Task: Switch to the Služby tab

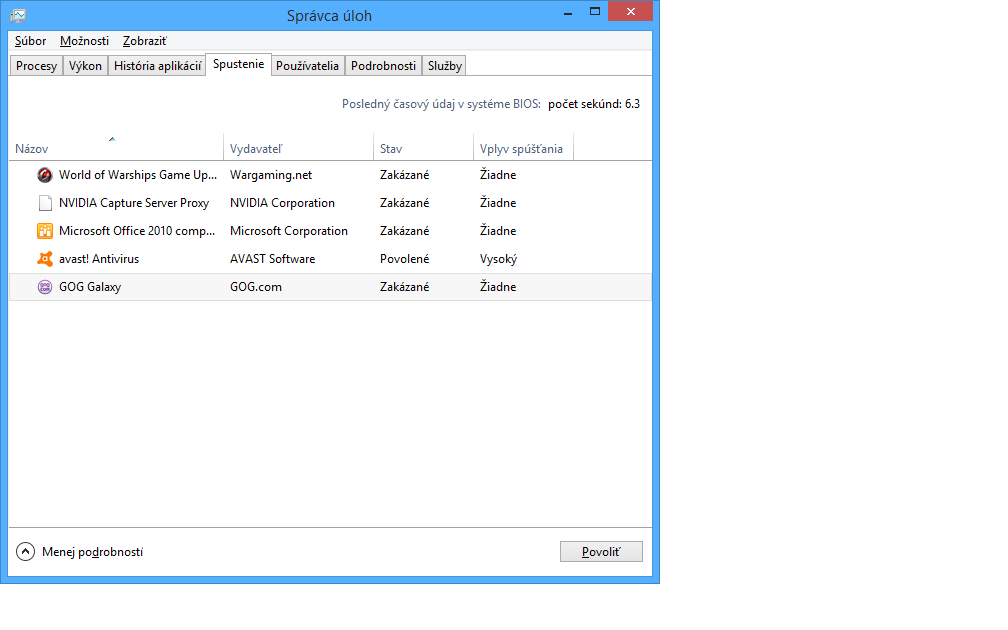Action: [x=445, y=66]
